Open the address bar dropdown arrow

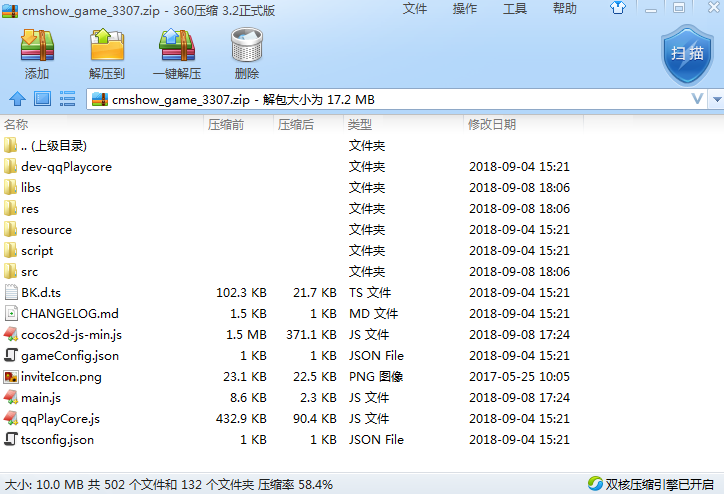(x=717, y=99)
